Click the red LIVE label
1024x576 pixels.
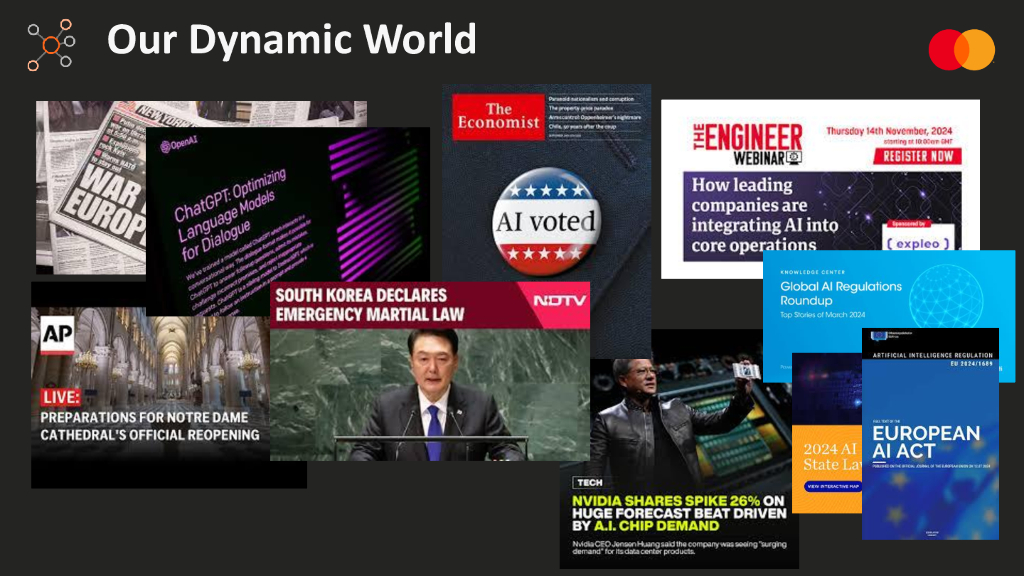point(60,396)
